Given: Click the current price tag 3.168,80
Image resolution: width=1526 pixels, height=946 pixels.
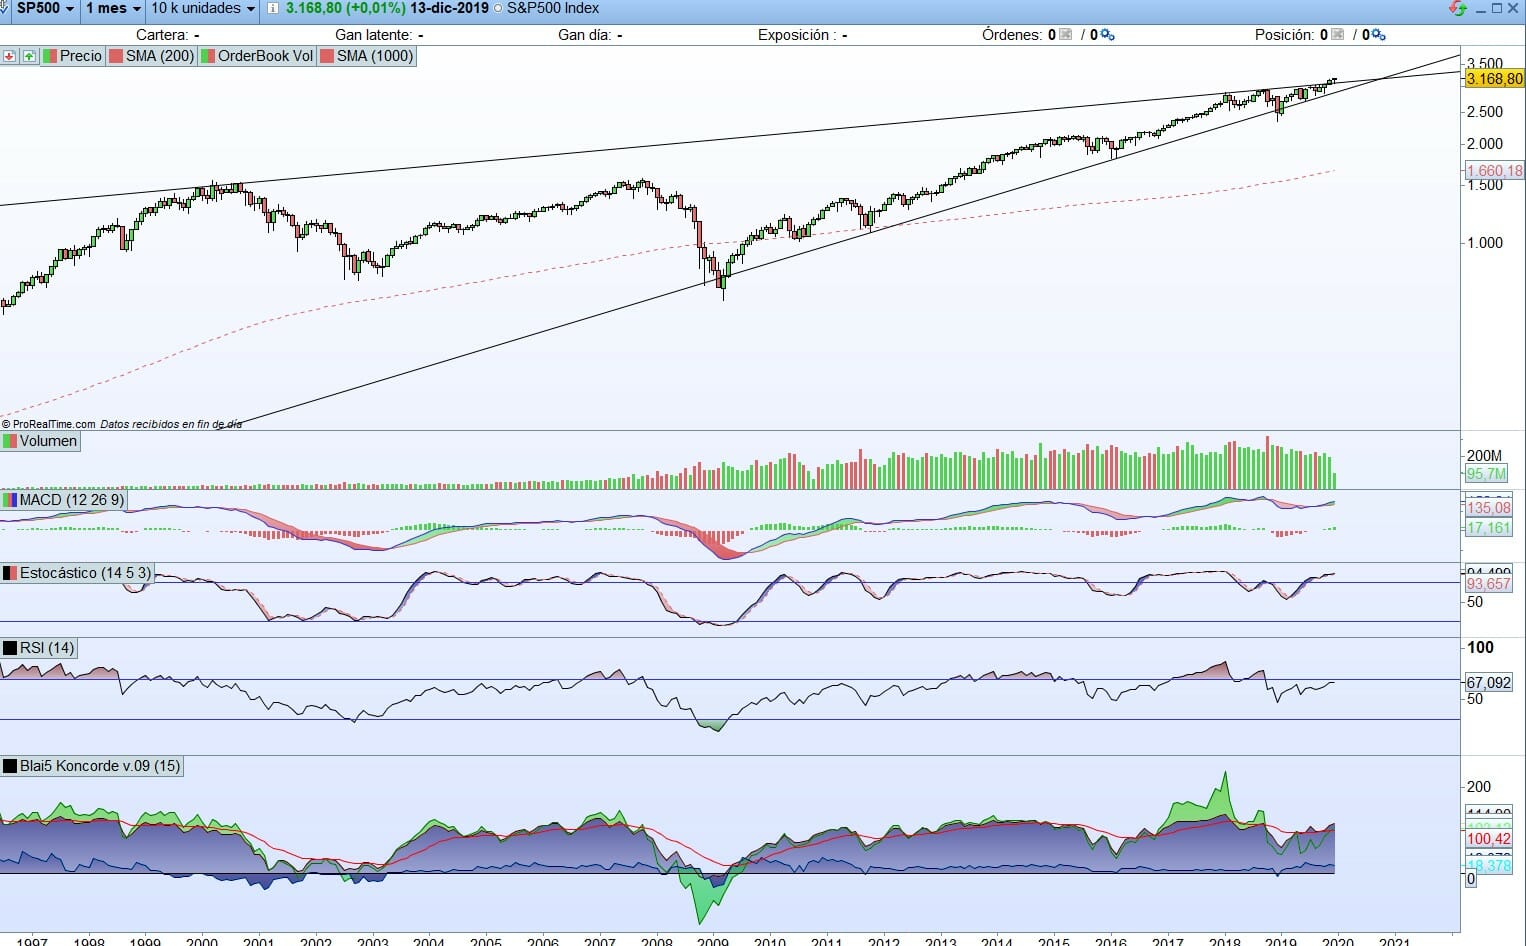Looking at the screenshot, I should click(1494, 79).
